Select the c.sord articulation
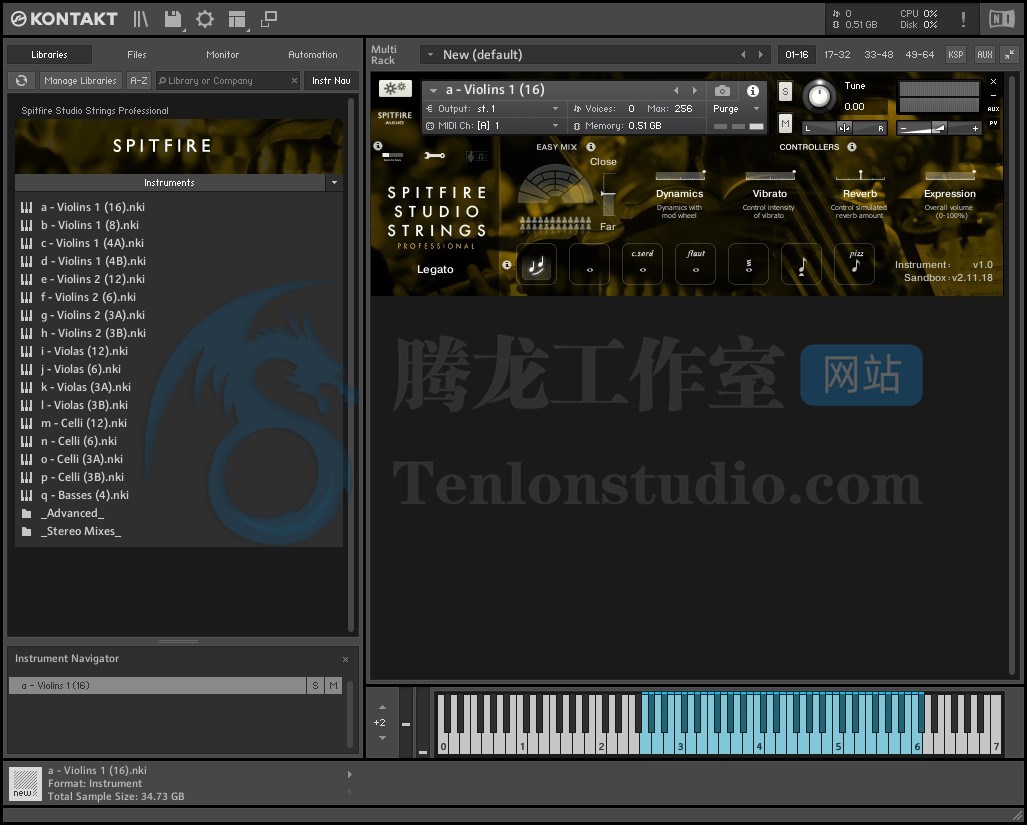This screenshot has width=1027, height=825. pyautogui.click(x=643, y=264)
